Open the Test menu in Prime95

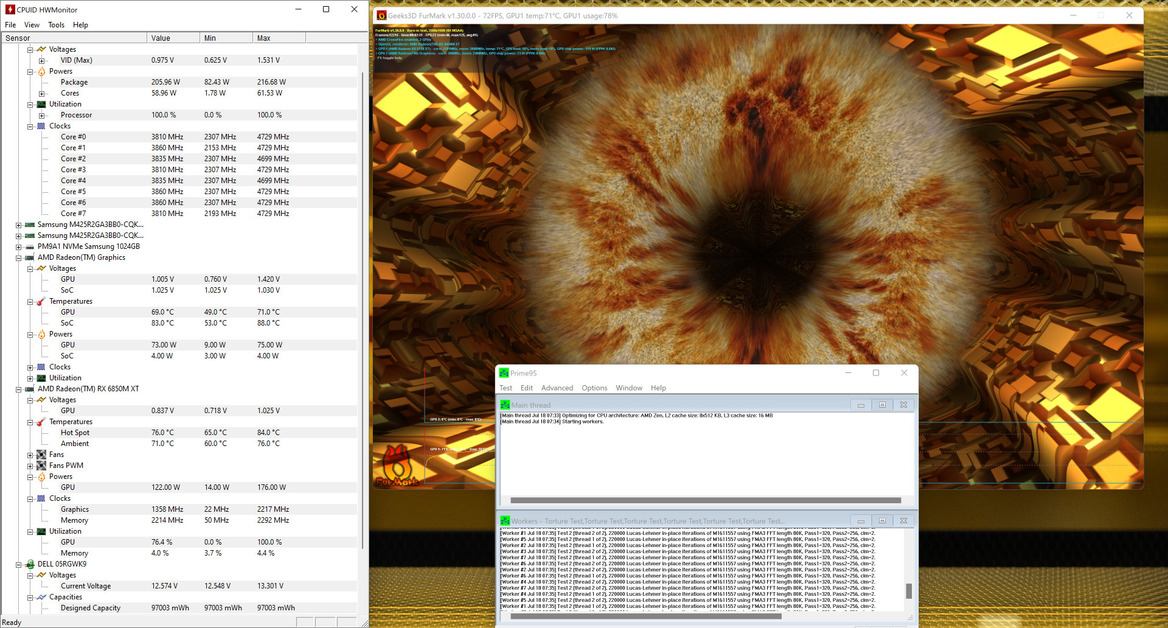click(506, 388)
